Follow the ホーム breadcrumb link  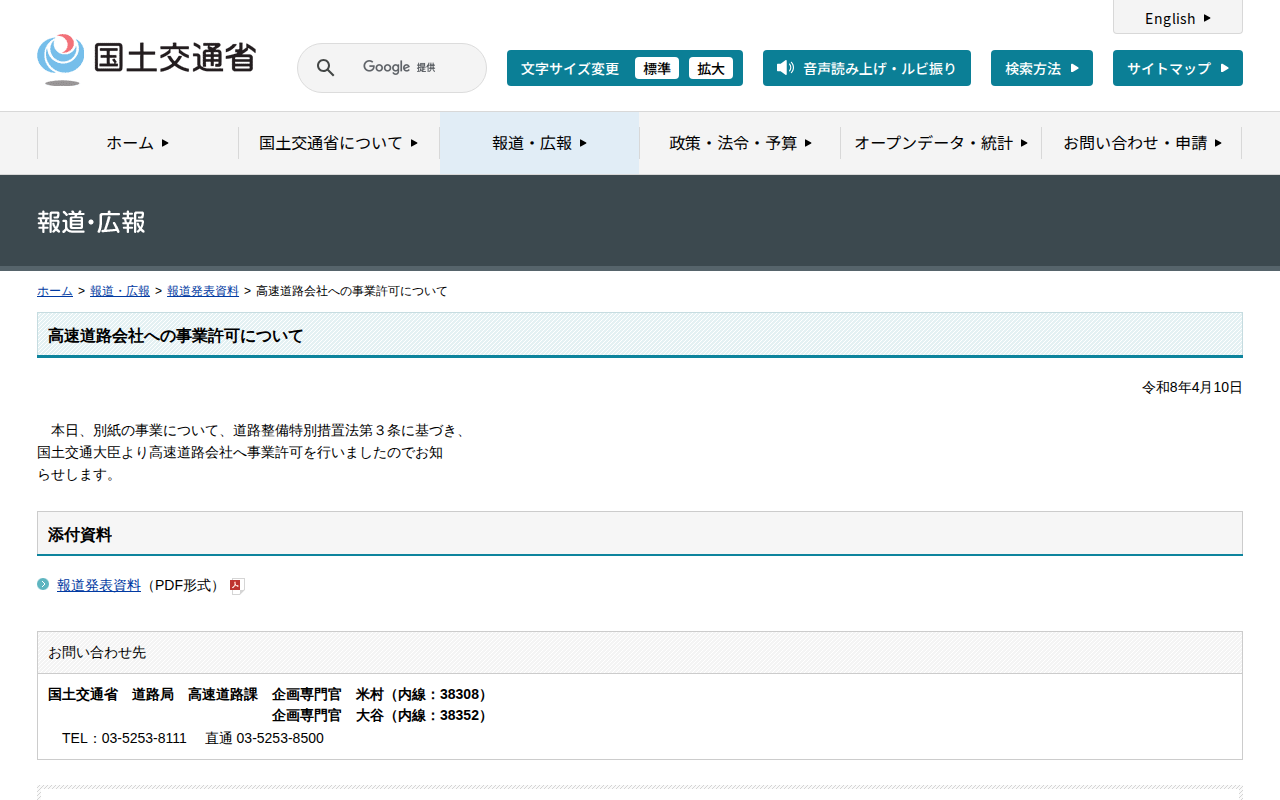(x=55, y=291)
